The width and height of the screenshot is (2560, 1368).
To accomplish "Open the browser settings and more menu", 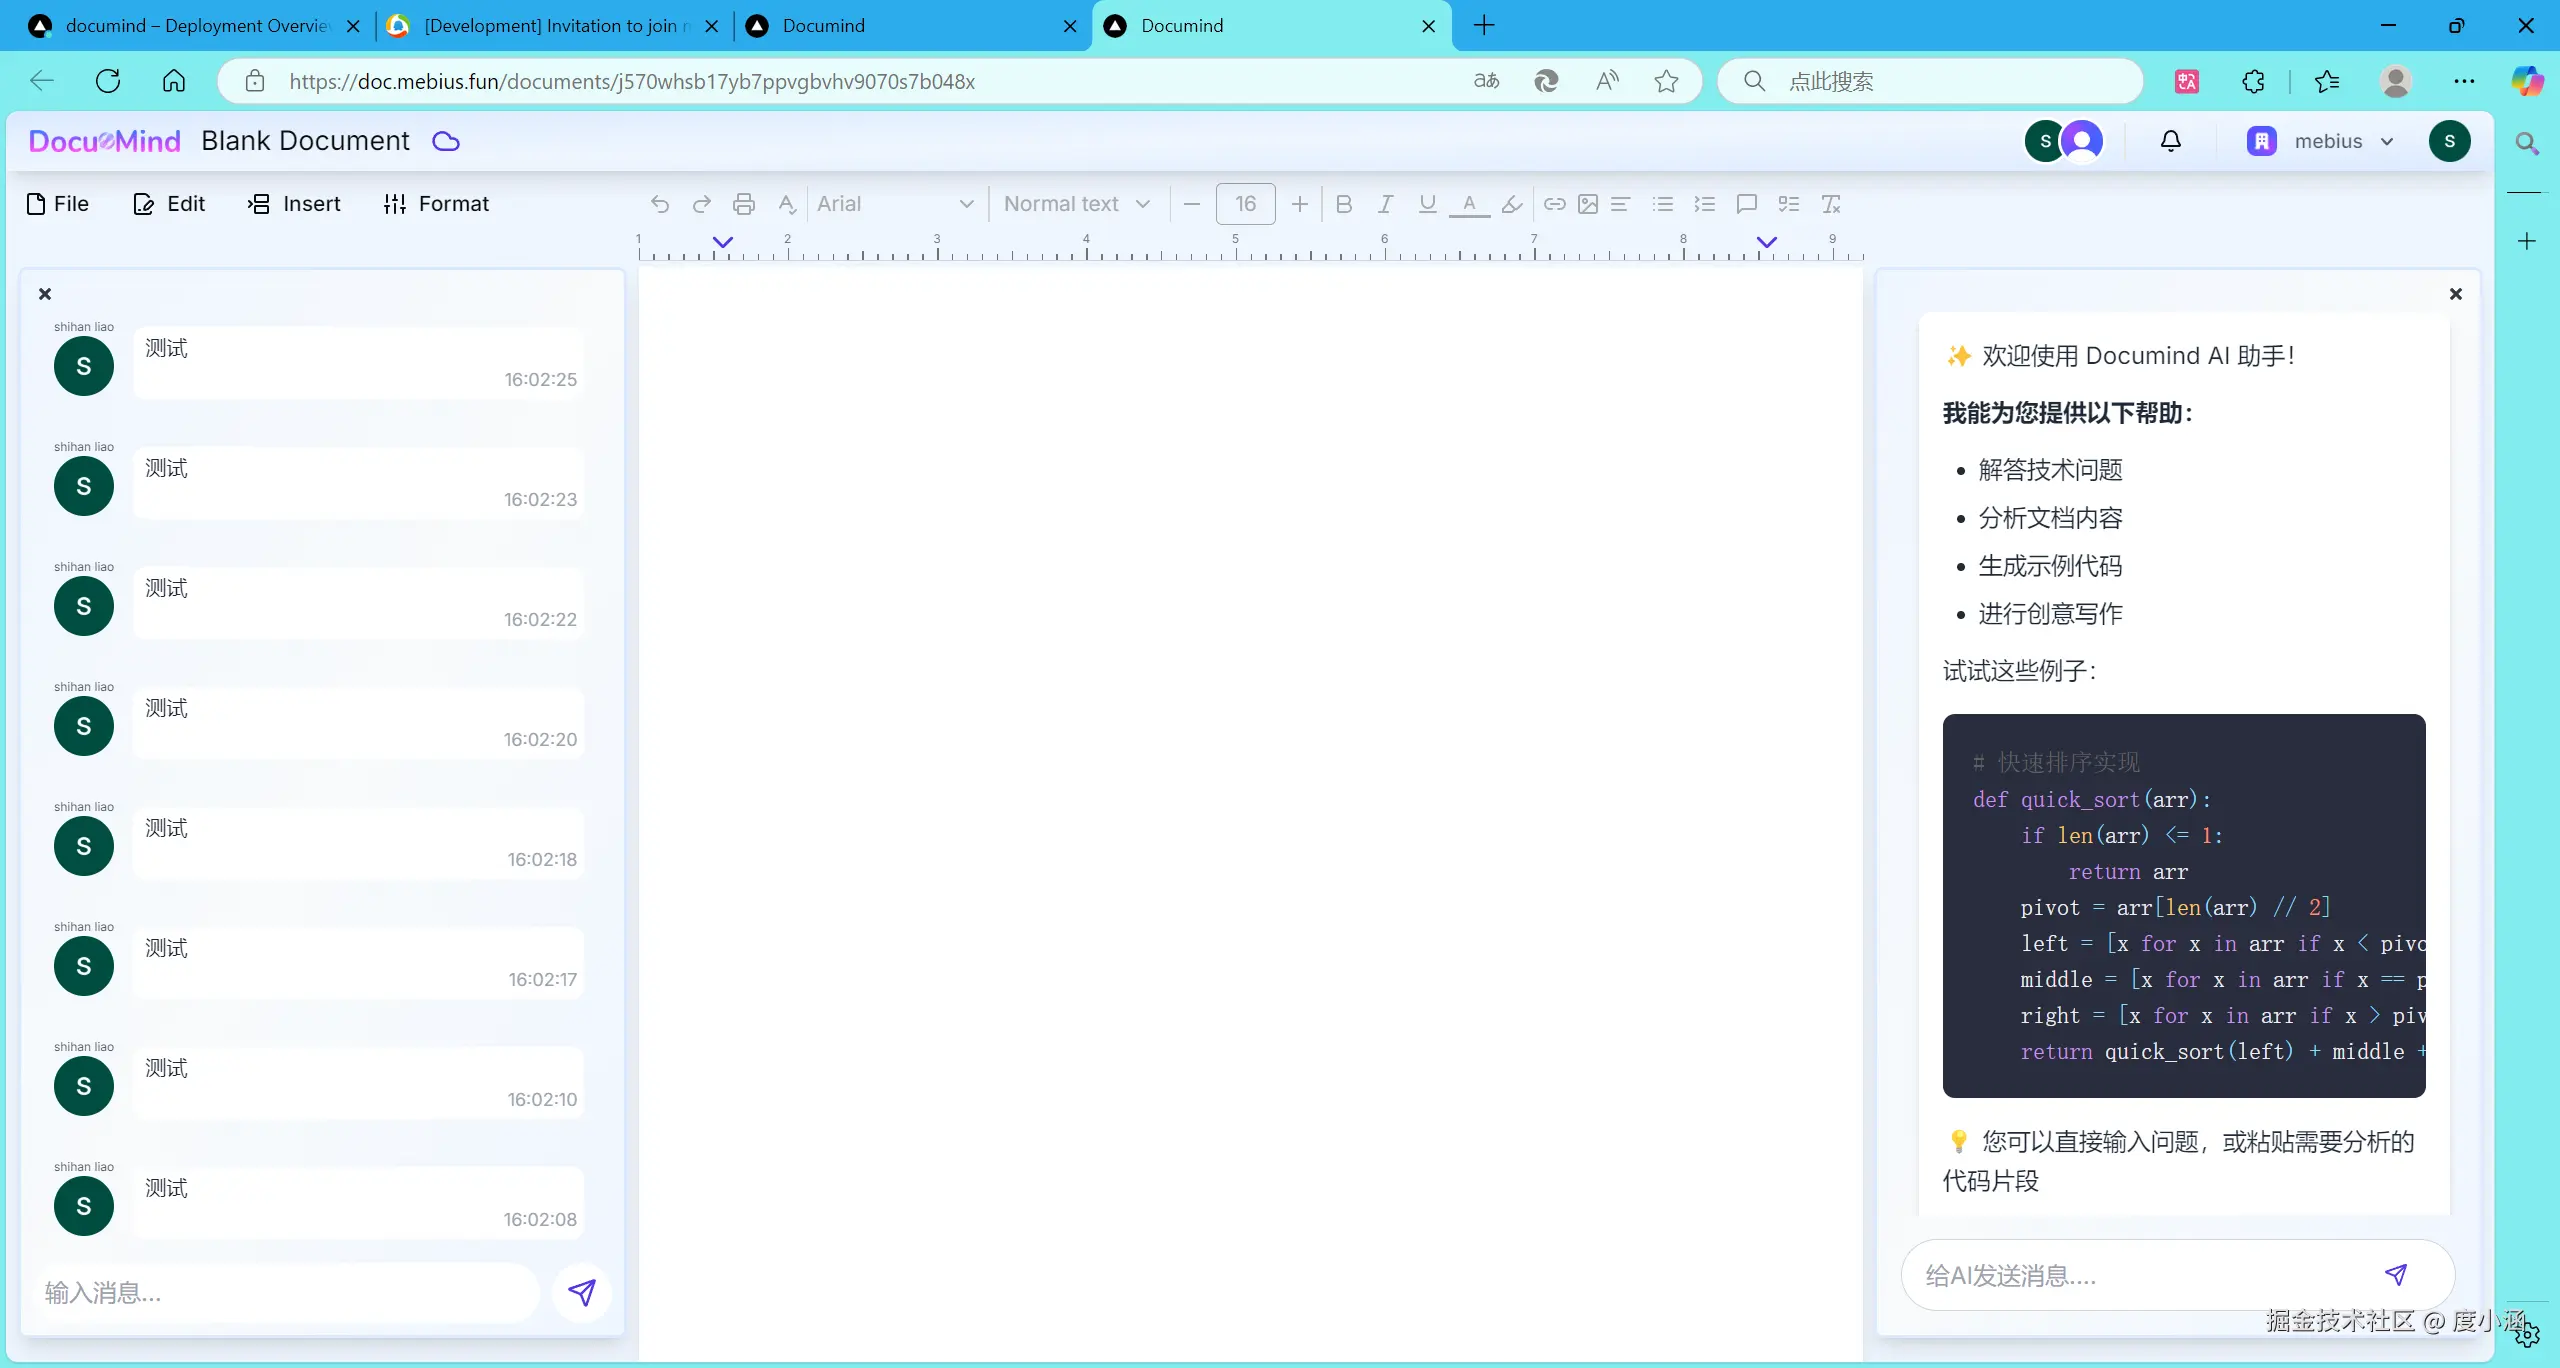I will pos(2464,81).
